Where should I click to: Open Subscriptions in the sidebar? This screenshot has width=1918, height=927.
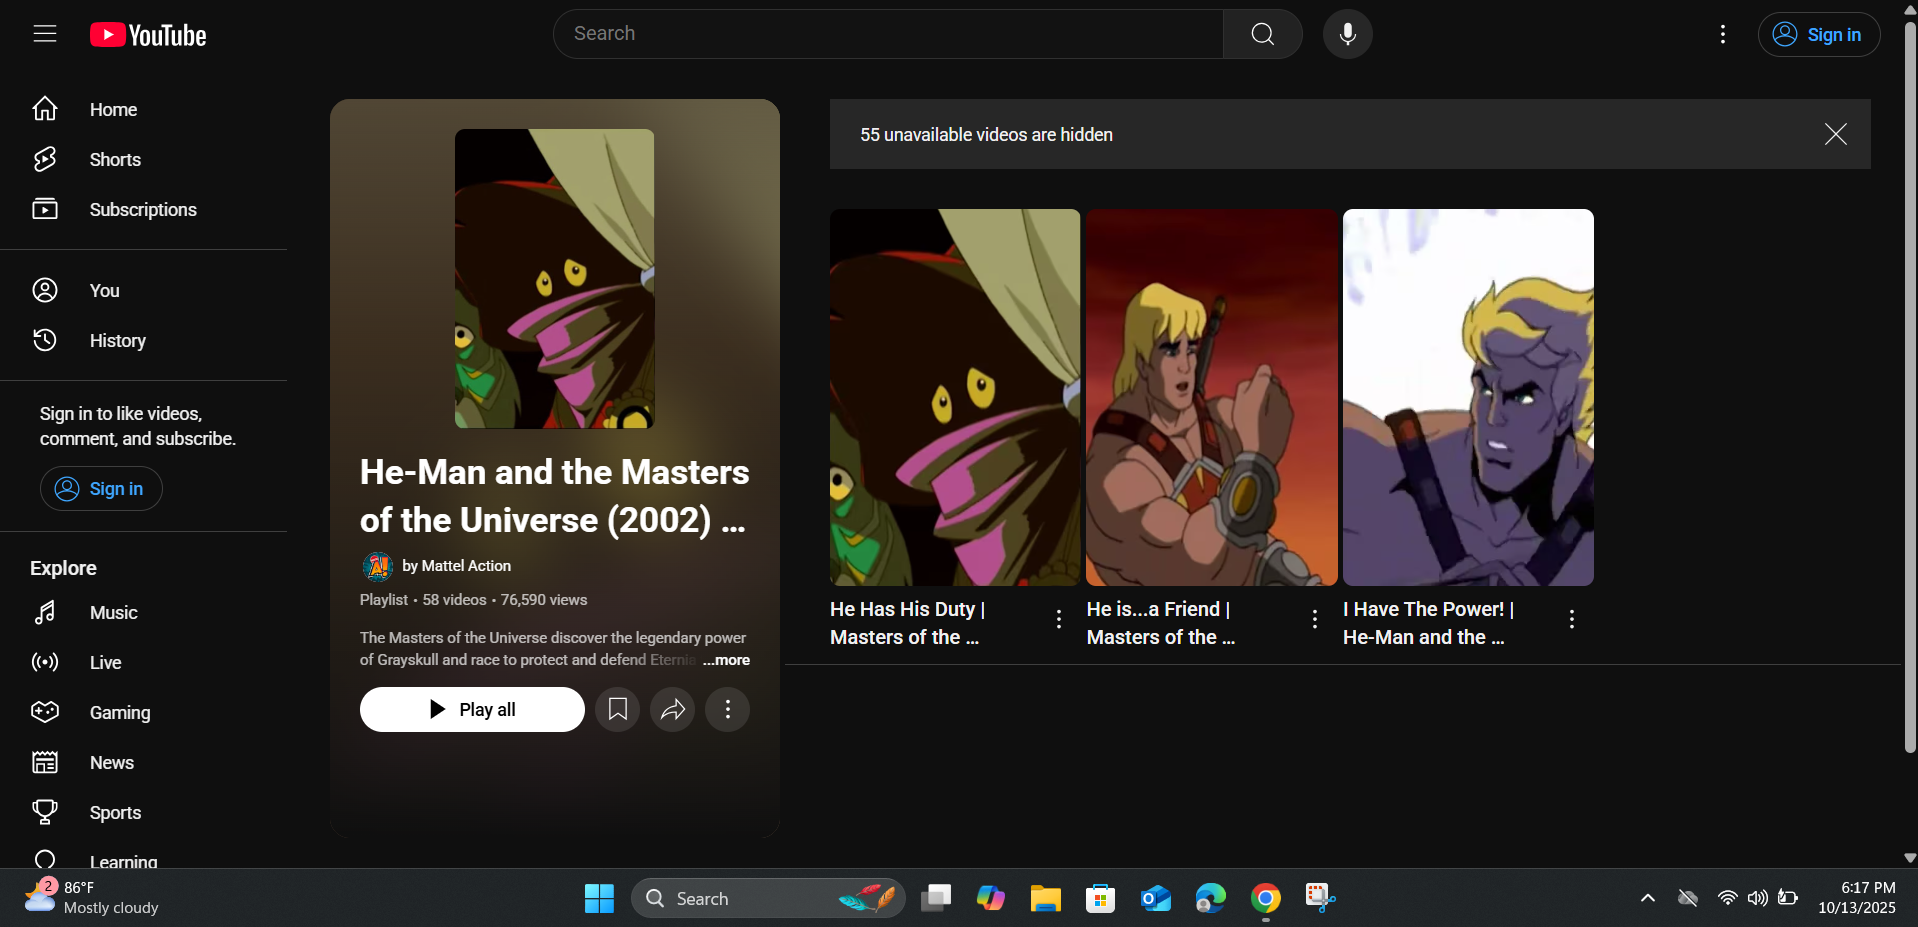143,209
